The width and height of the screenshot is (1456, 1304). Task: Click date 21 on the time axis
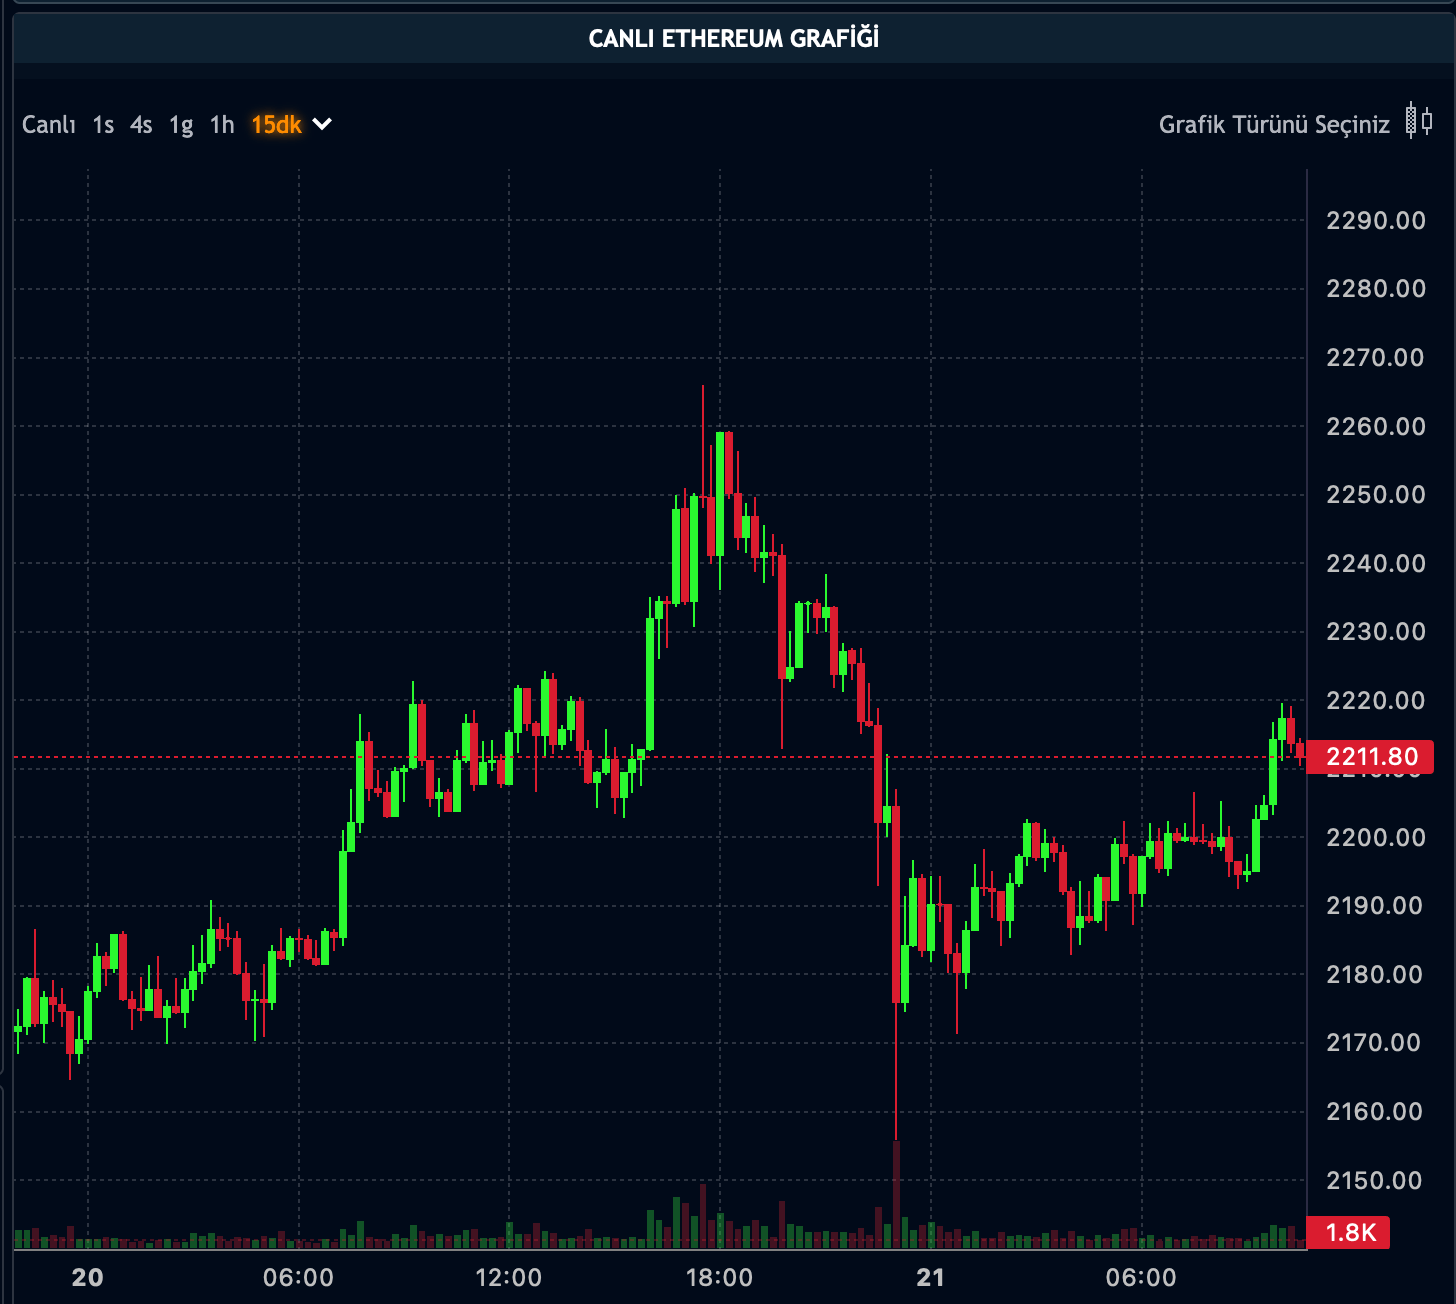click(930, 1277)
